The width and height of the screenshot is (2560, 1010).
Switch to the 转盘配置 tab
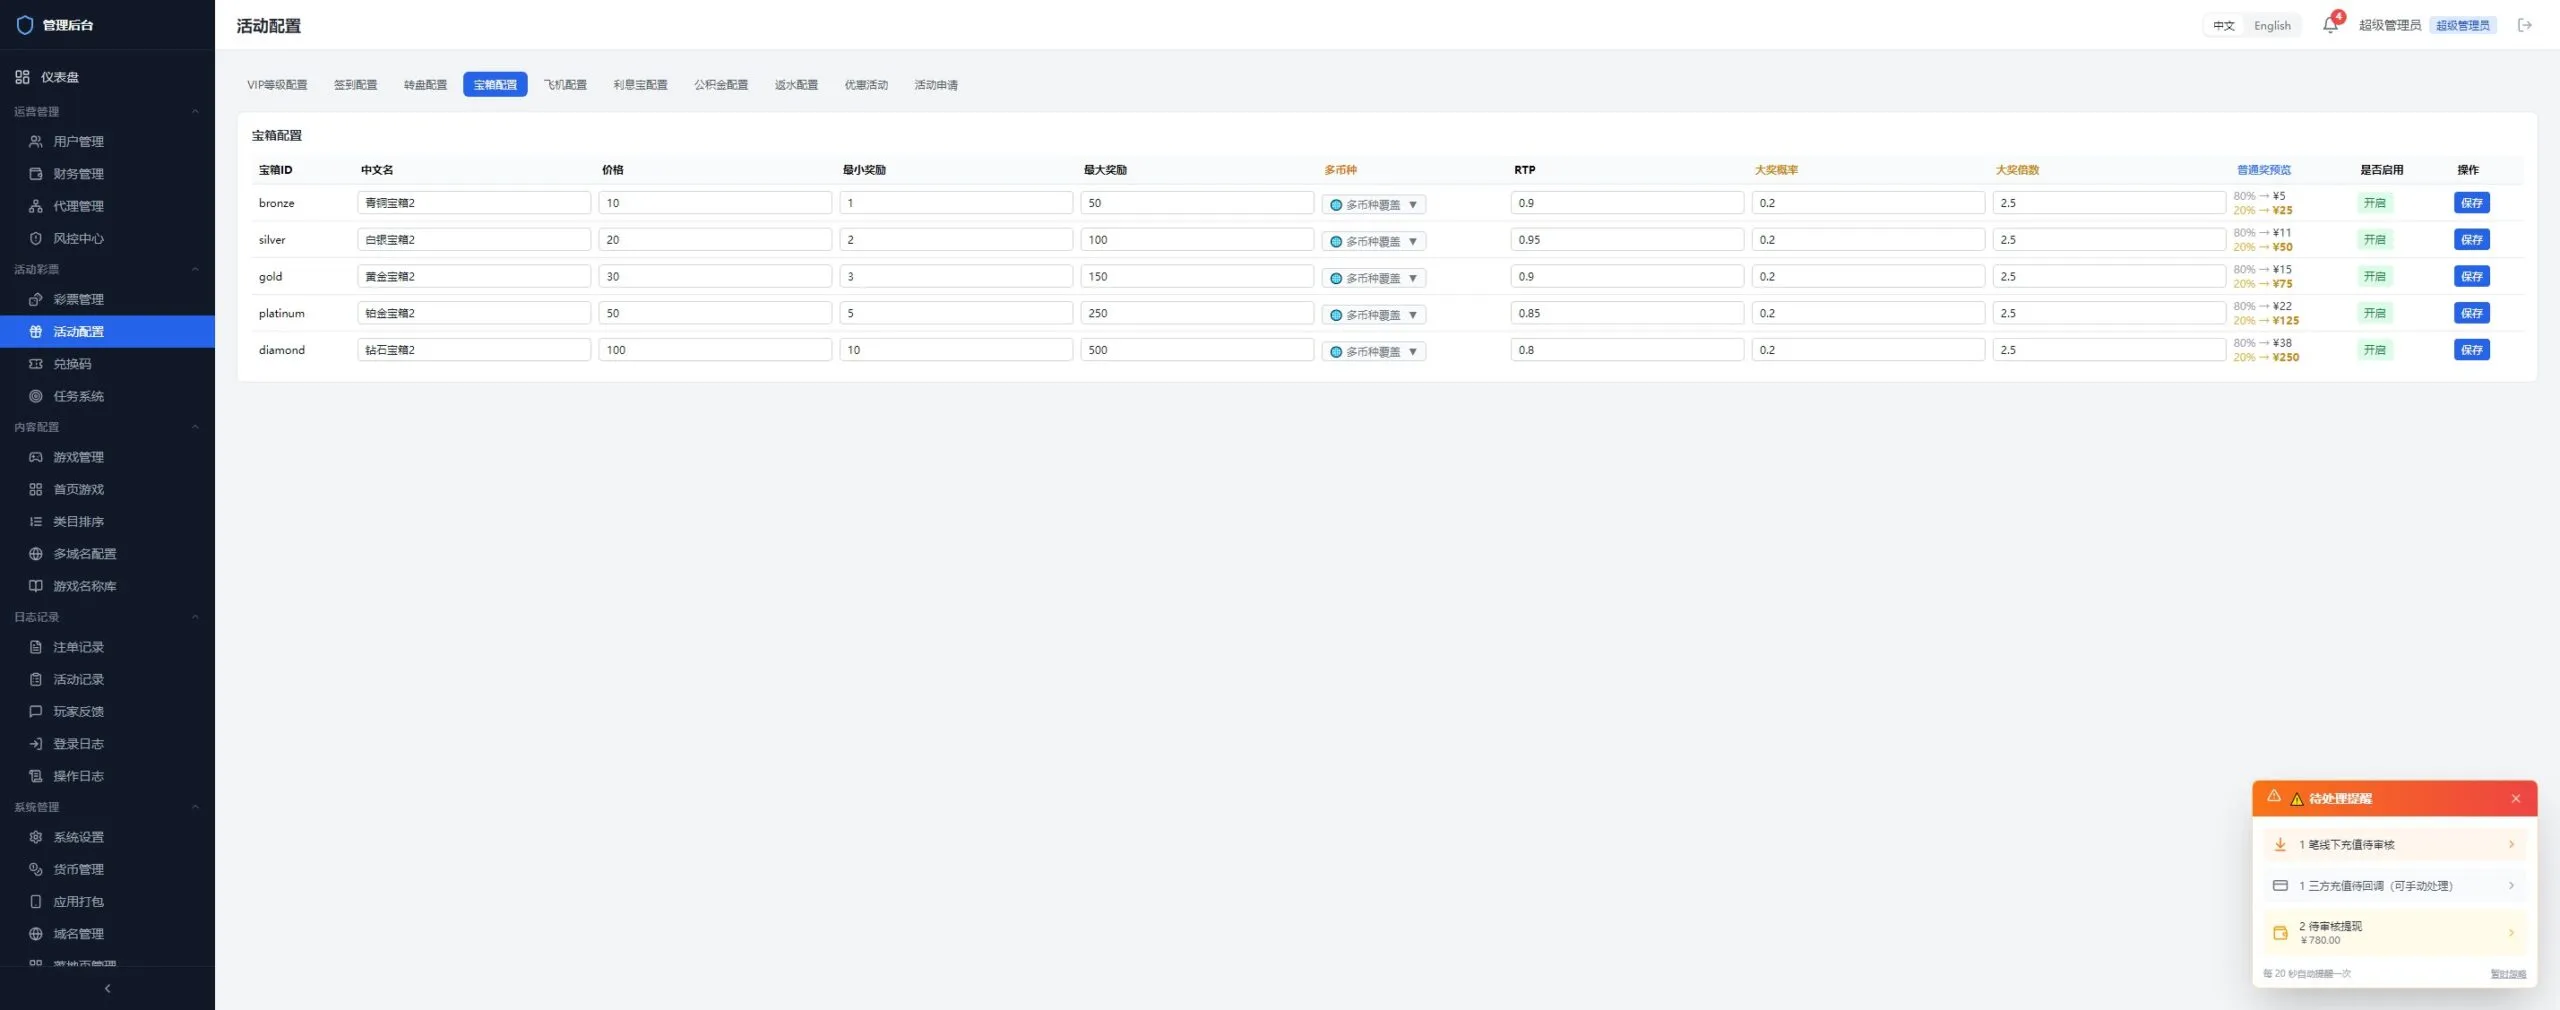(425, 85)
